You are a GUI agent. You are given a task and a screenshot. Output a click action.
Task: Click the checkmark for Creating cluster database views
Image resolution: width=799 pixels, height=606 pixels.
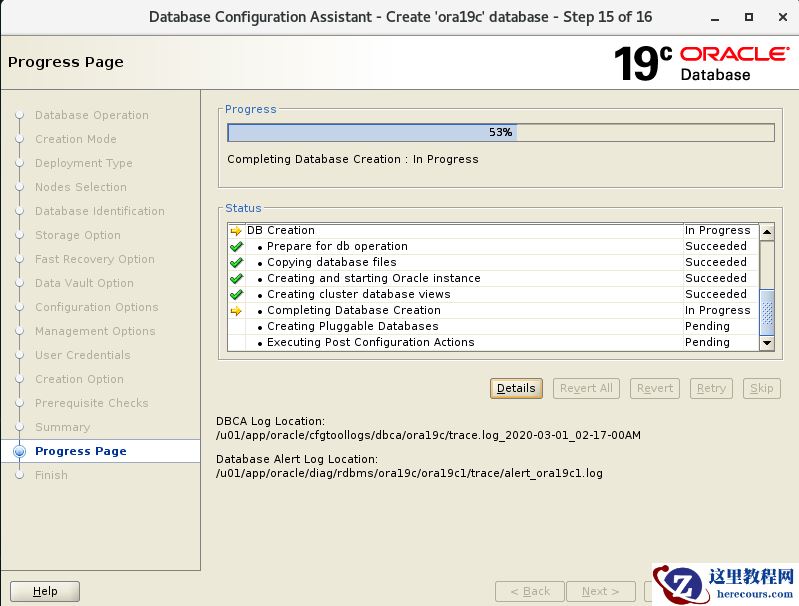(x=236, y=294)
